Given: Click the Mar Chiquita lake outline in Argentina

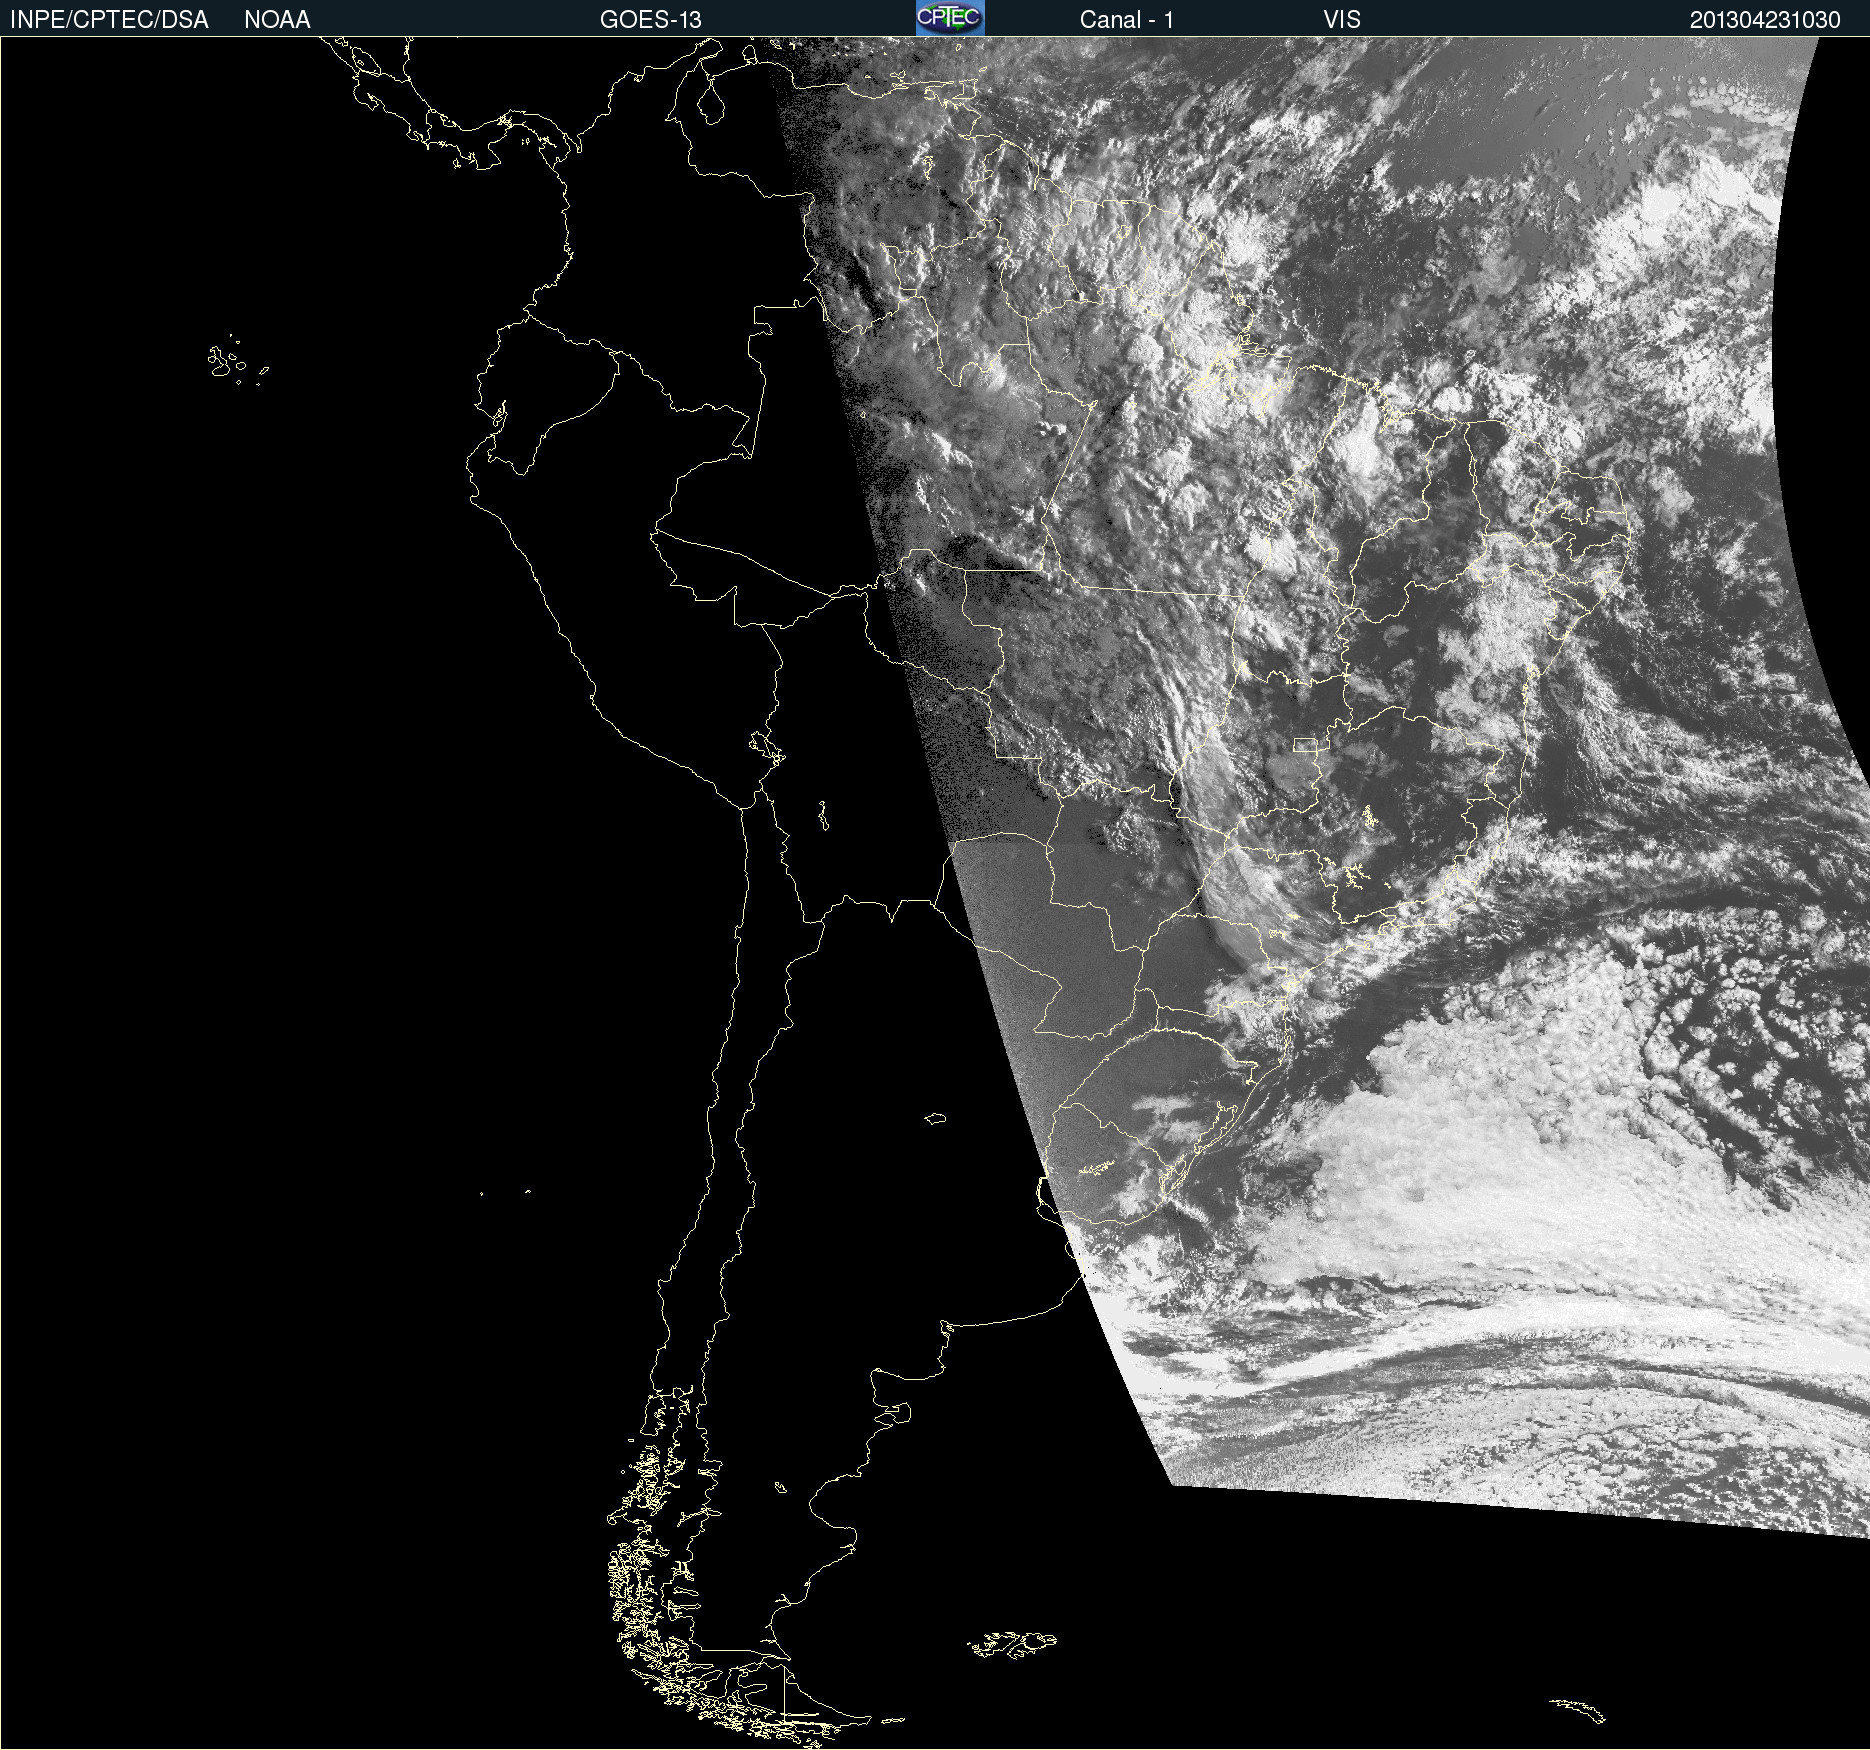Looking at the screenshot, I should (935, 1118).
